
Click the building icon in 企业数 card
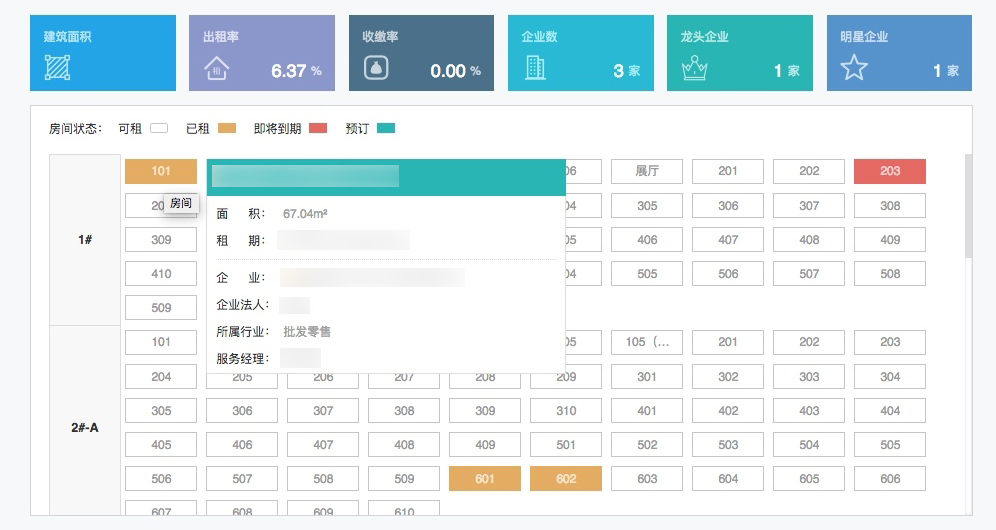click(535, 68)
